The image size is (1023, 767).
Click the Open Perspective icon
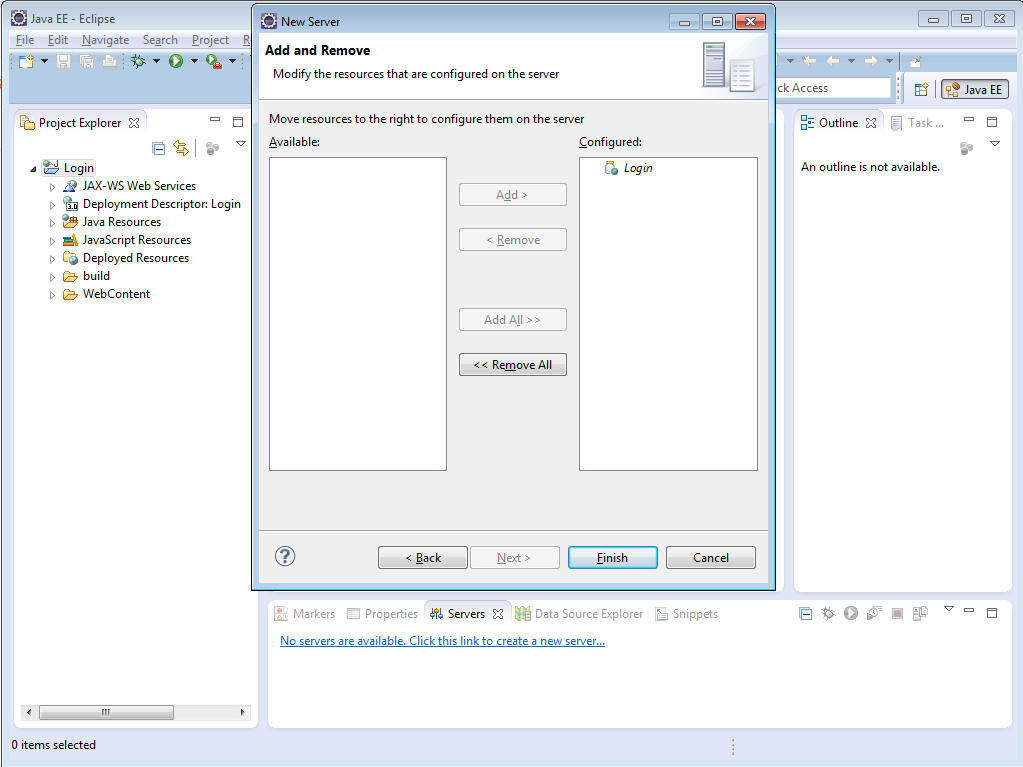point(921,89)
